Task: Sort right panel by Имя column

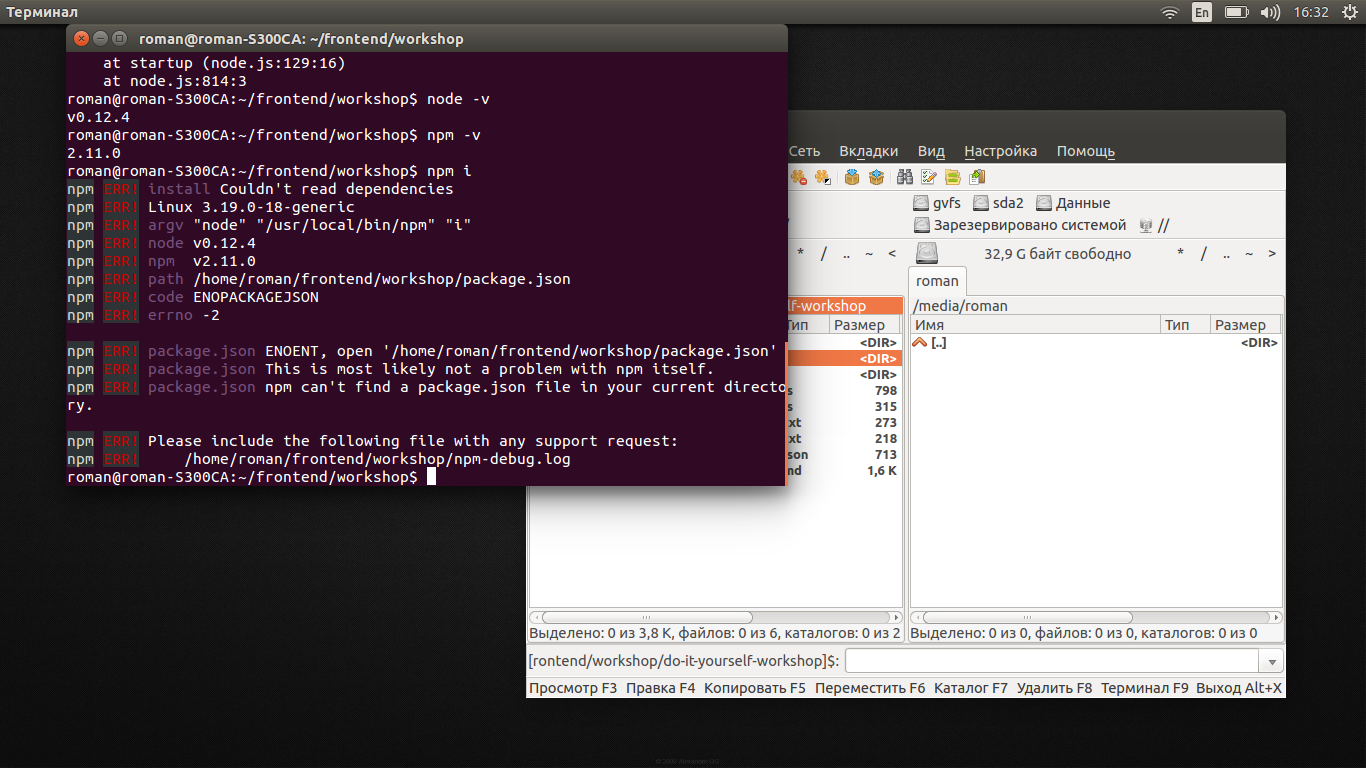Action: (1035, 325)
